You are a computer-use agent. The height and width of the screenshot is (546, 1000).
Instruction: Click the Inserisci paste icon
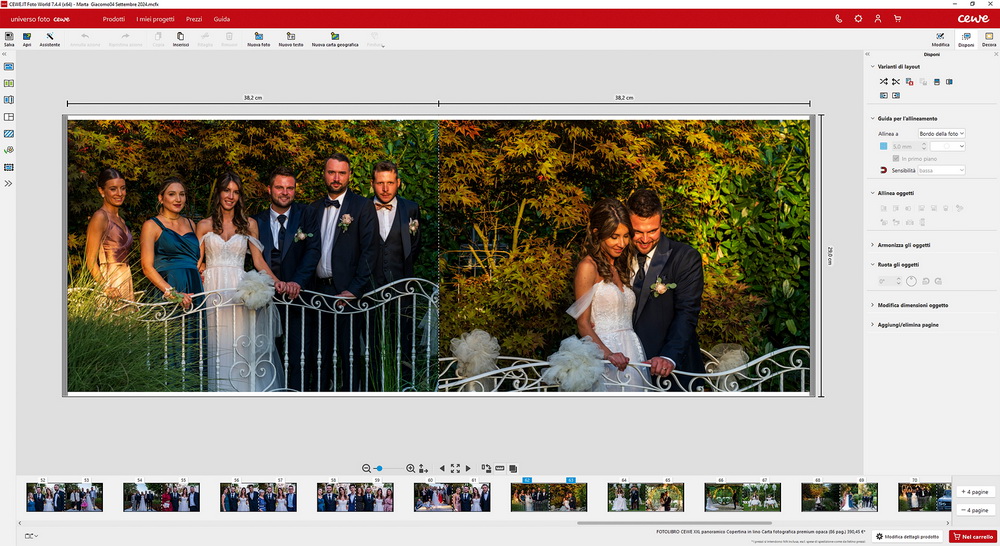click(x=180, y=36)
